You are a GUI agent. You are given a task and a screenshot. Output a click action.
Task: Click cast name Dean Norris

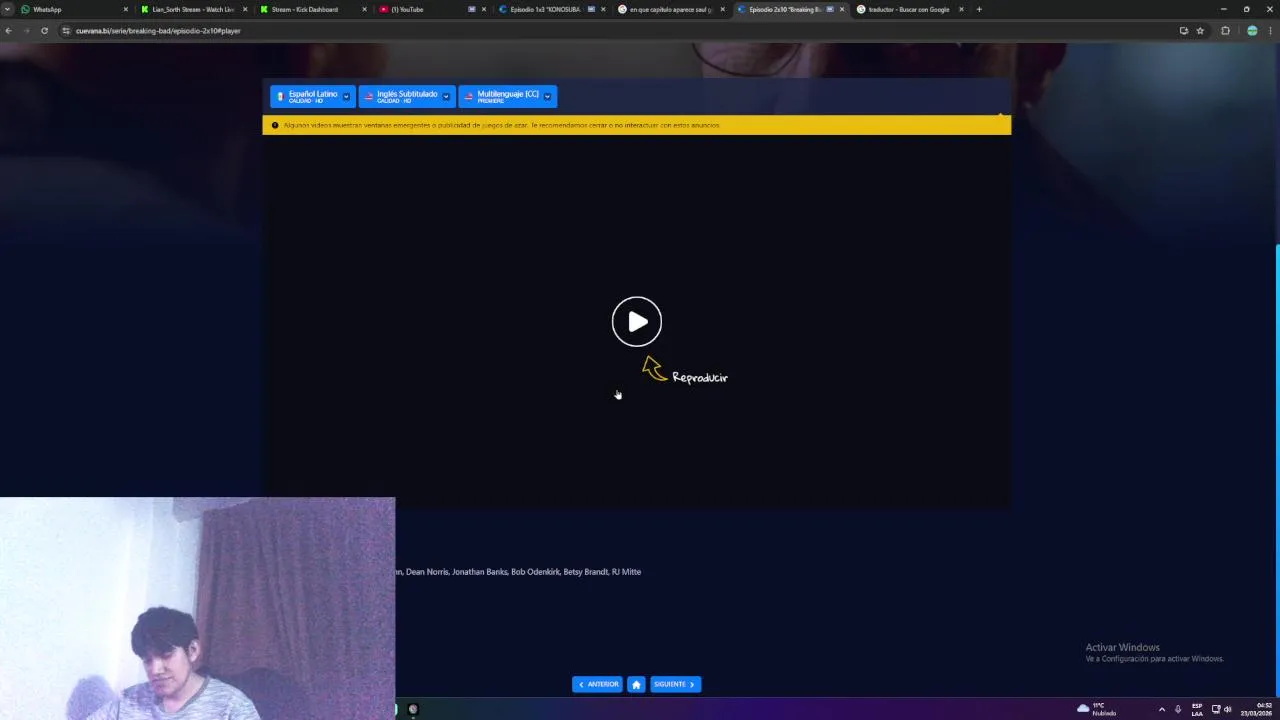point(428,572)
